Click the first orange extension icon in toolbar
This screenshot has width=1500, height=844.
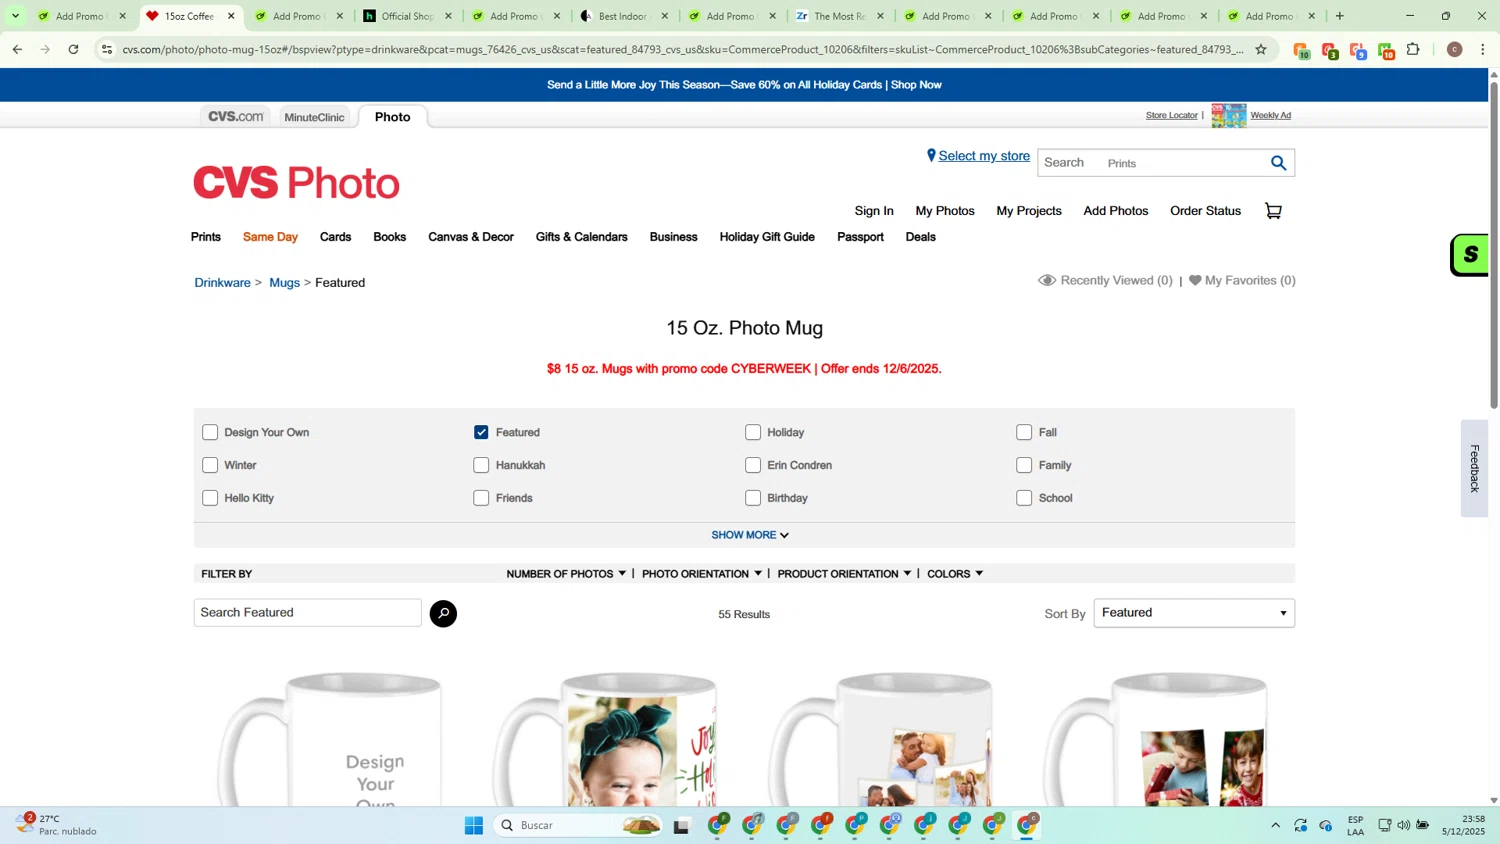tap(1301, 50)
